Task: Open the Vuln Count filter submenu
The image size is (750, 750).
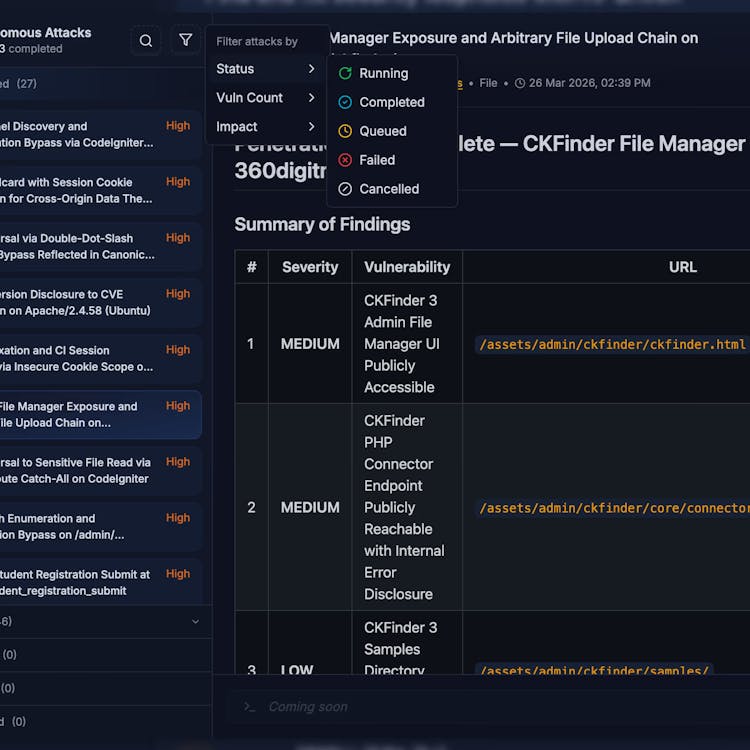Action: (x=265, y=98)
